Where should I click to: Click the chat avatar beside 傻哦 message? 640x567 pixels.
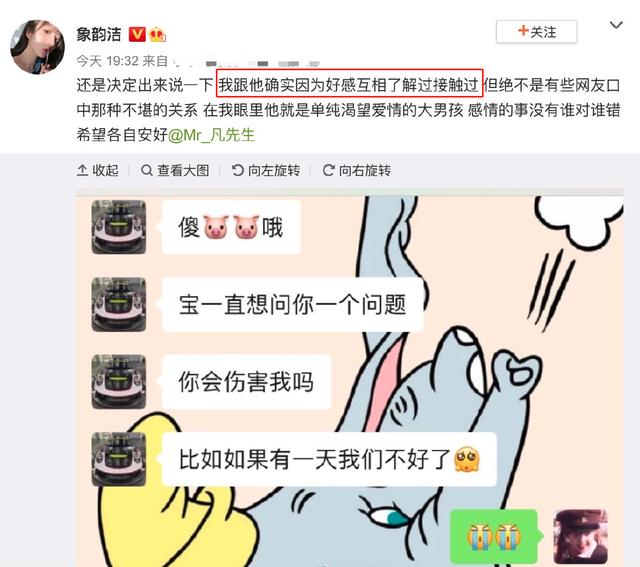pyautogui.click(x=119, y=227)
